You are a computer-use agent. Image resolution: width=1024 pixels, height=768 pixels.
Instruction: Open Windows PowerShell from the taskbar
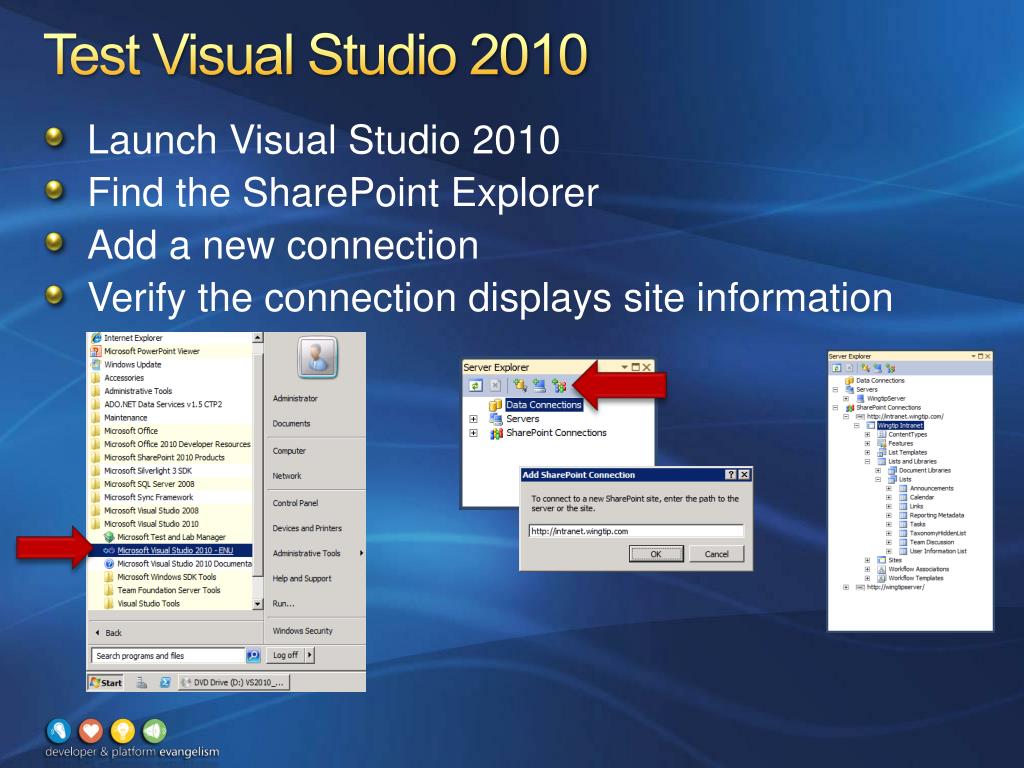click(x=165, y=682)
